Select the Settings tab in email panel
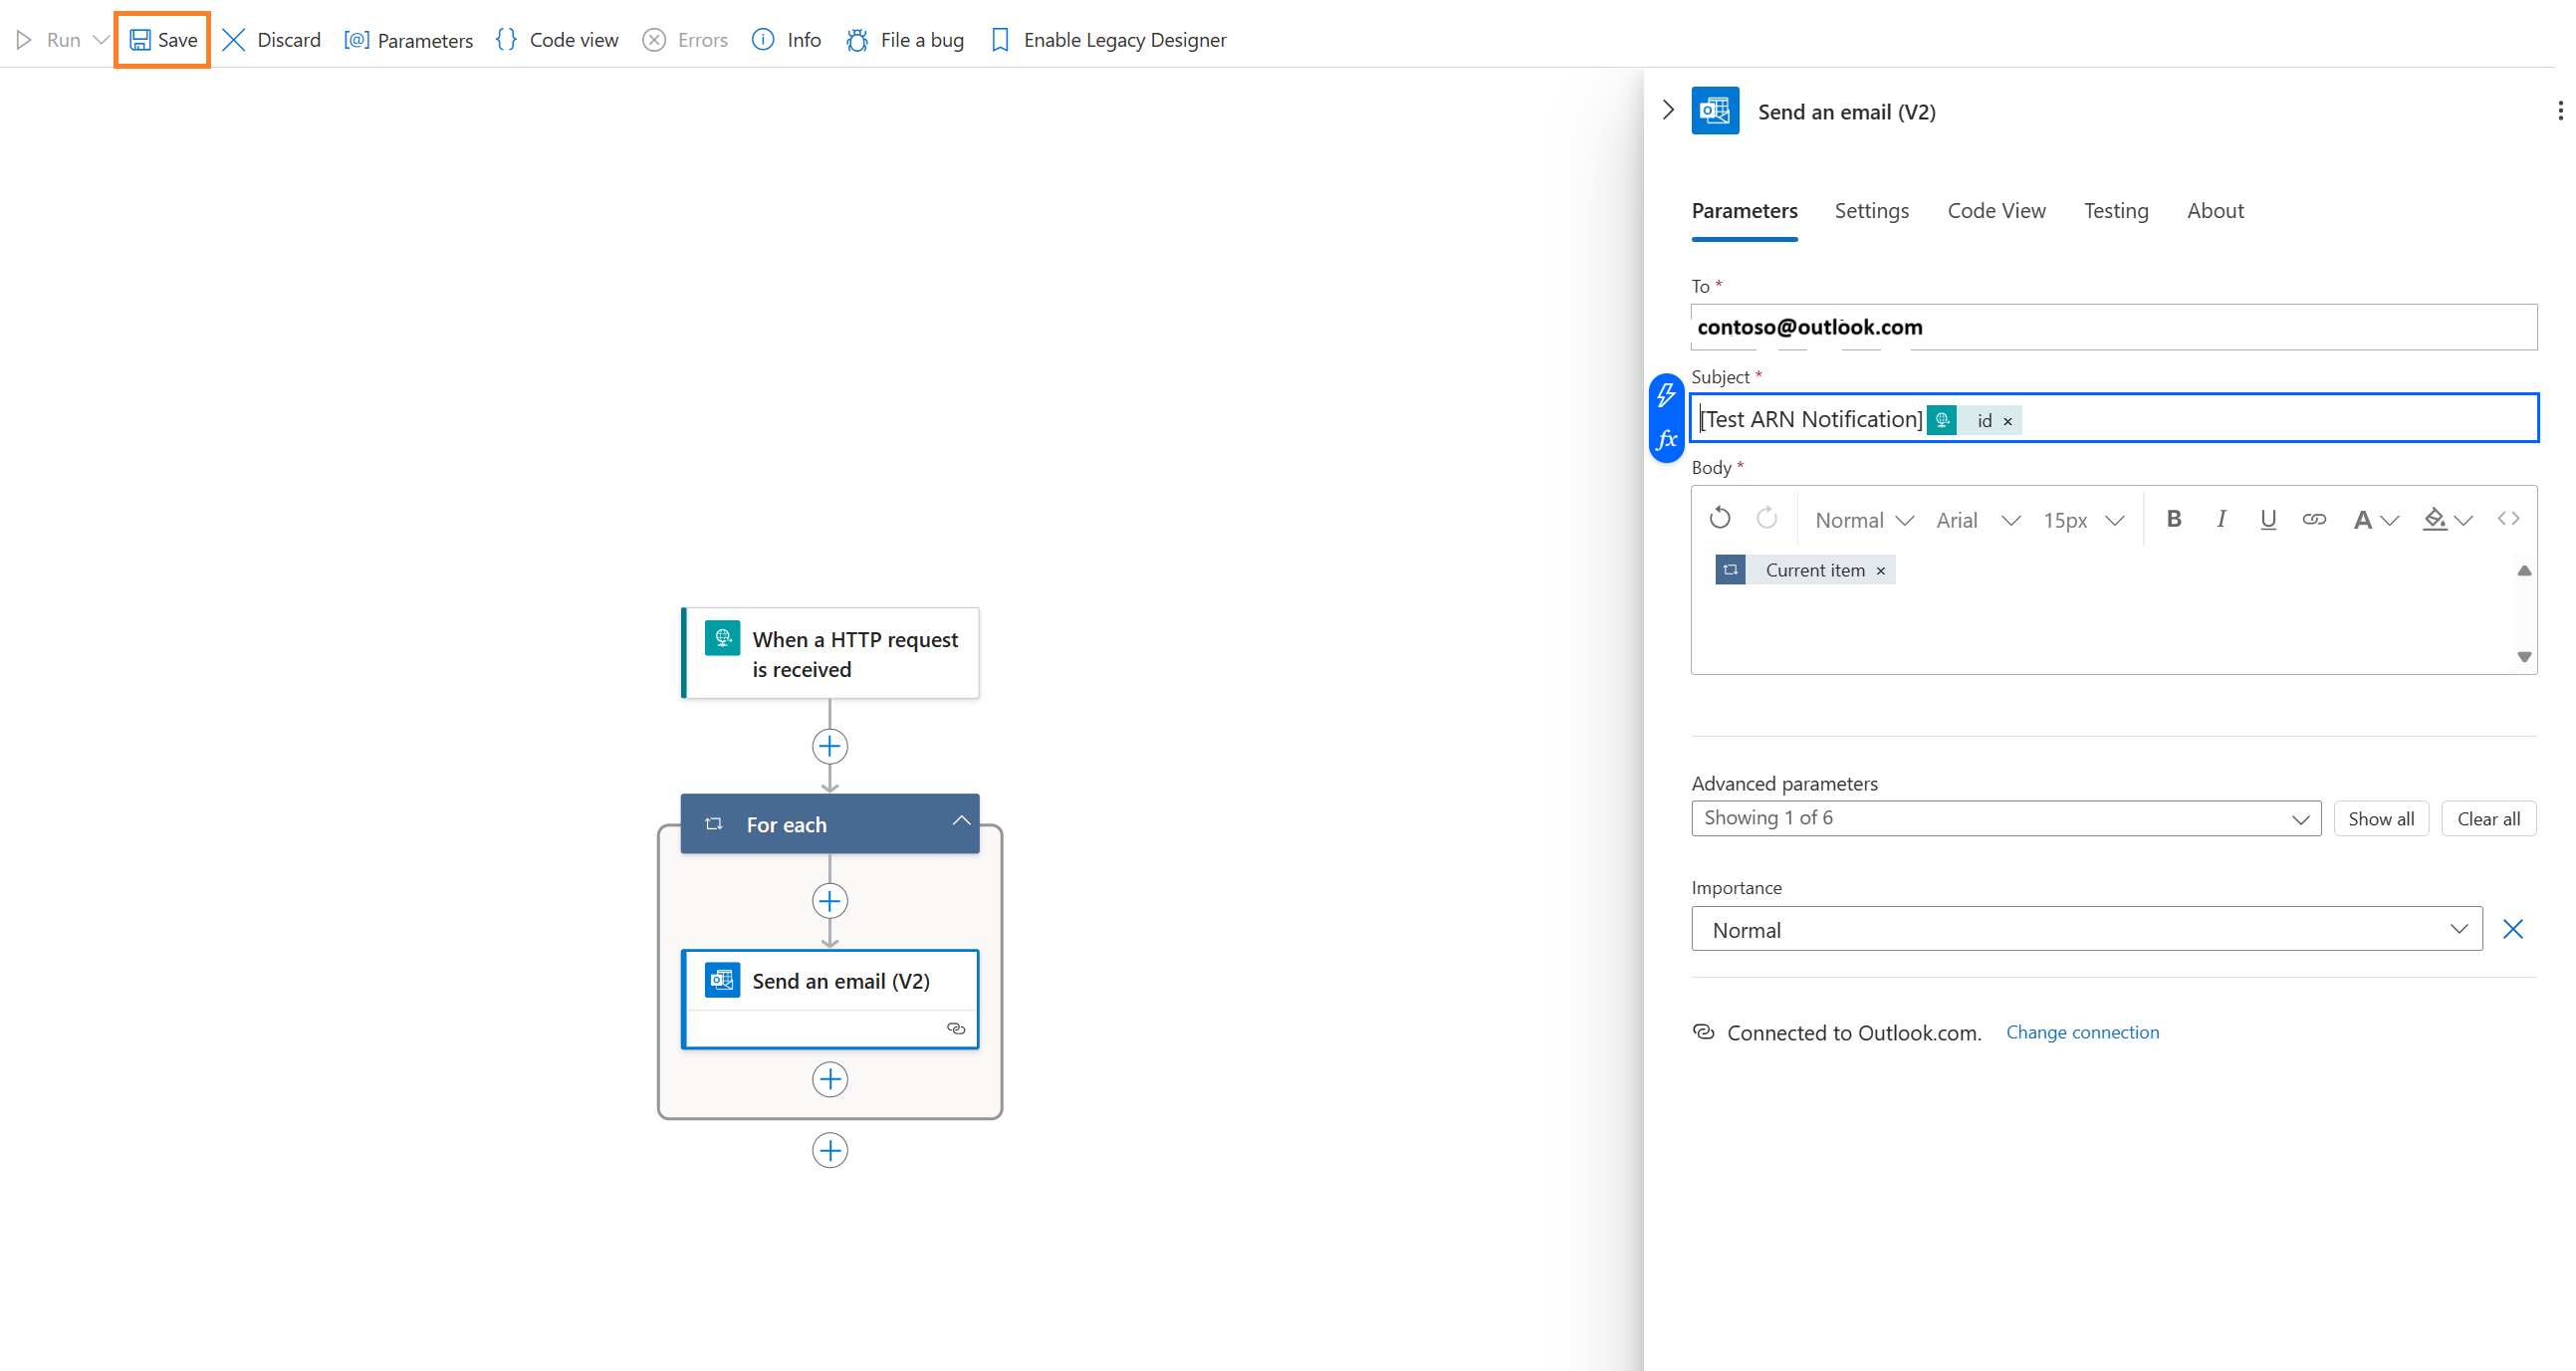 (1872, 209)
